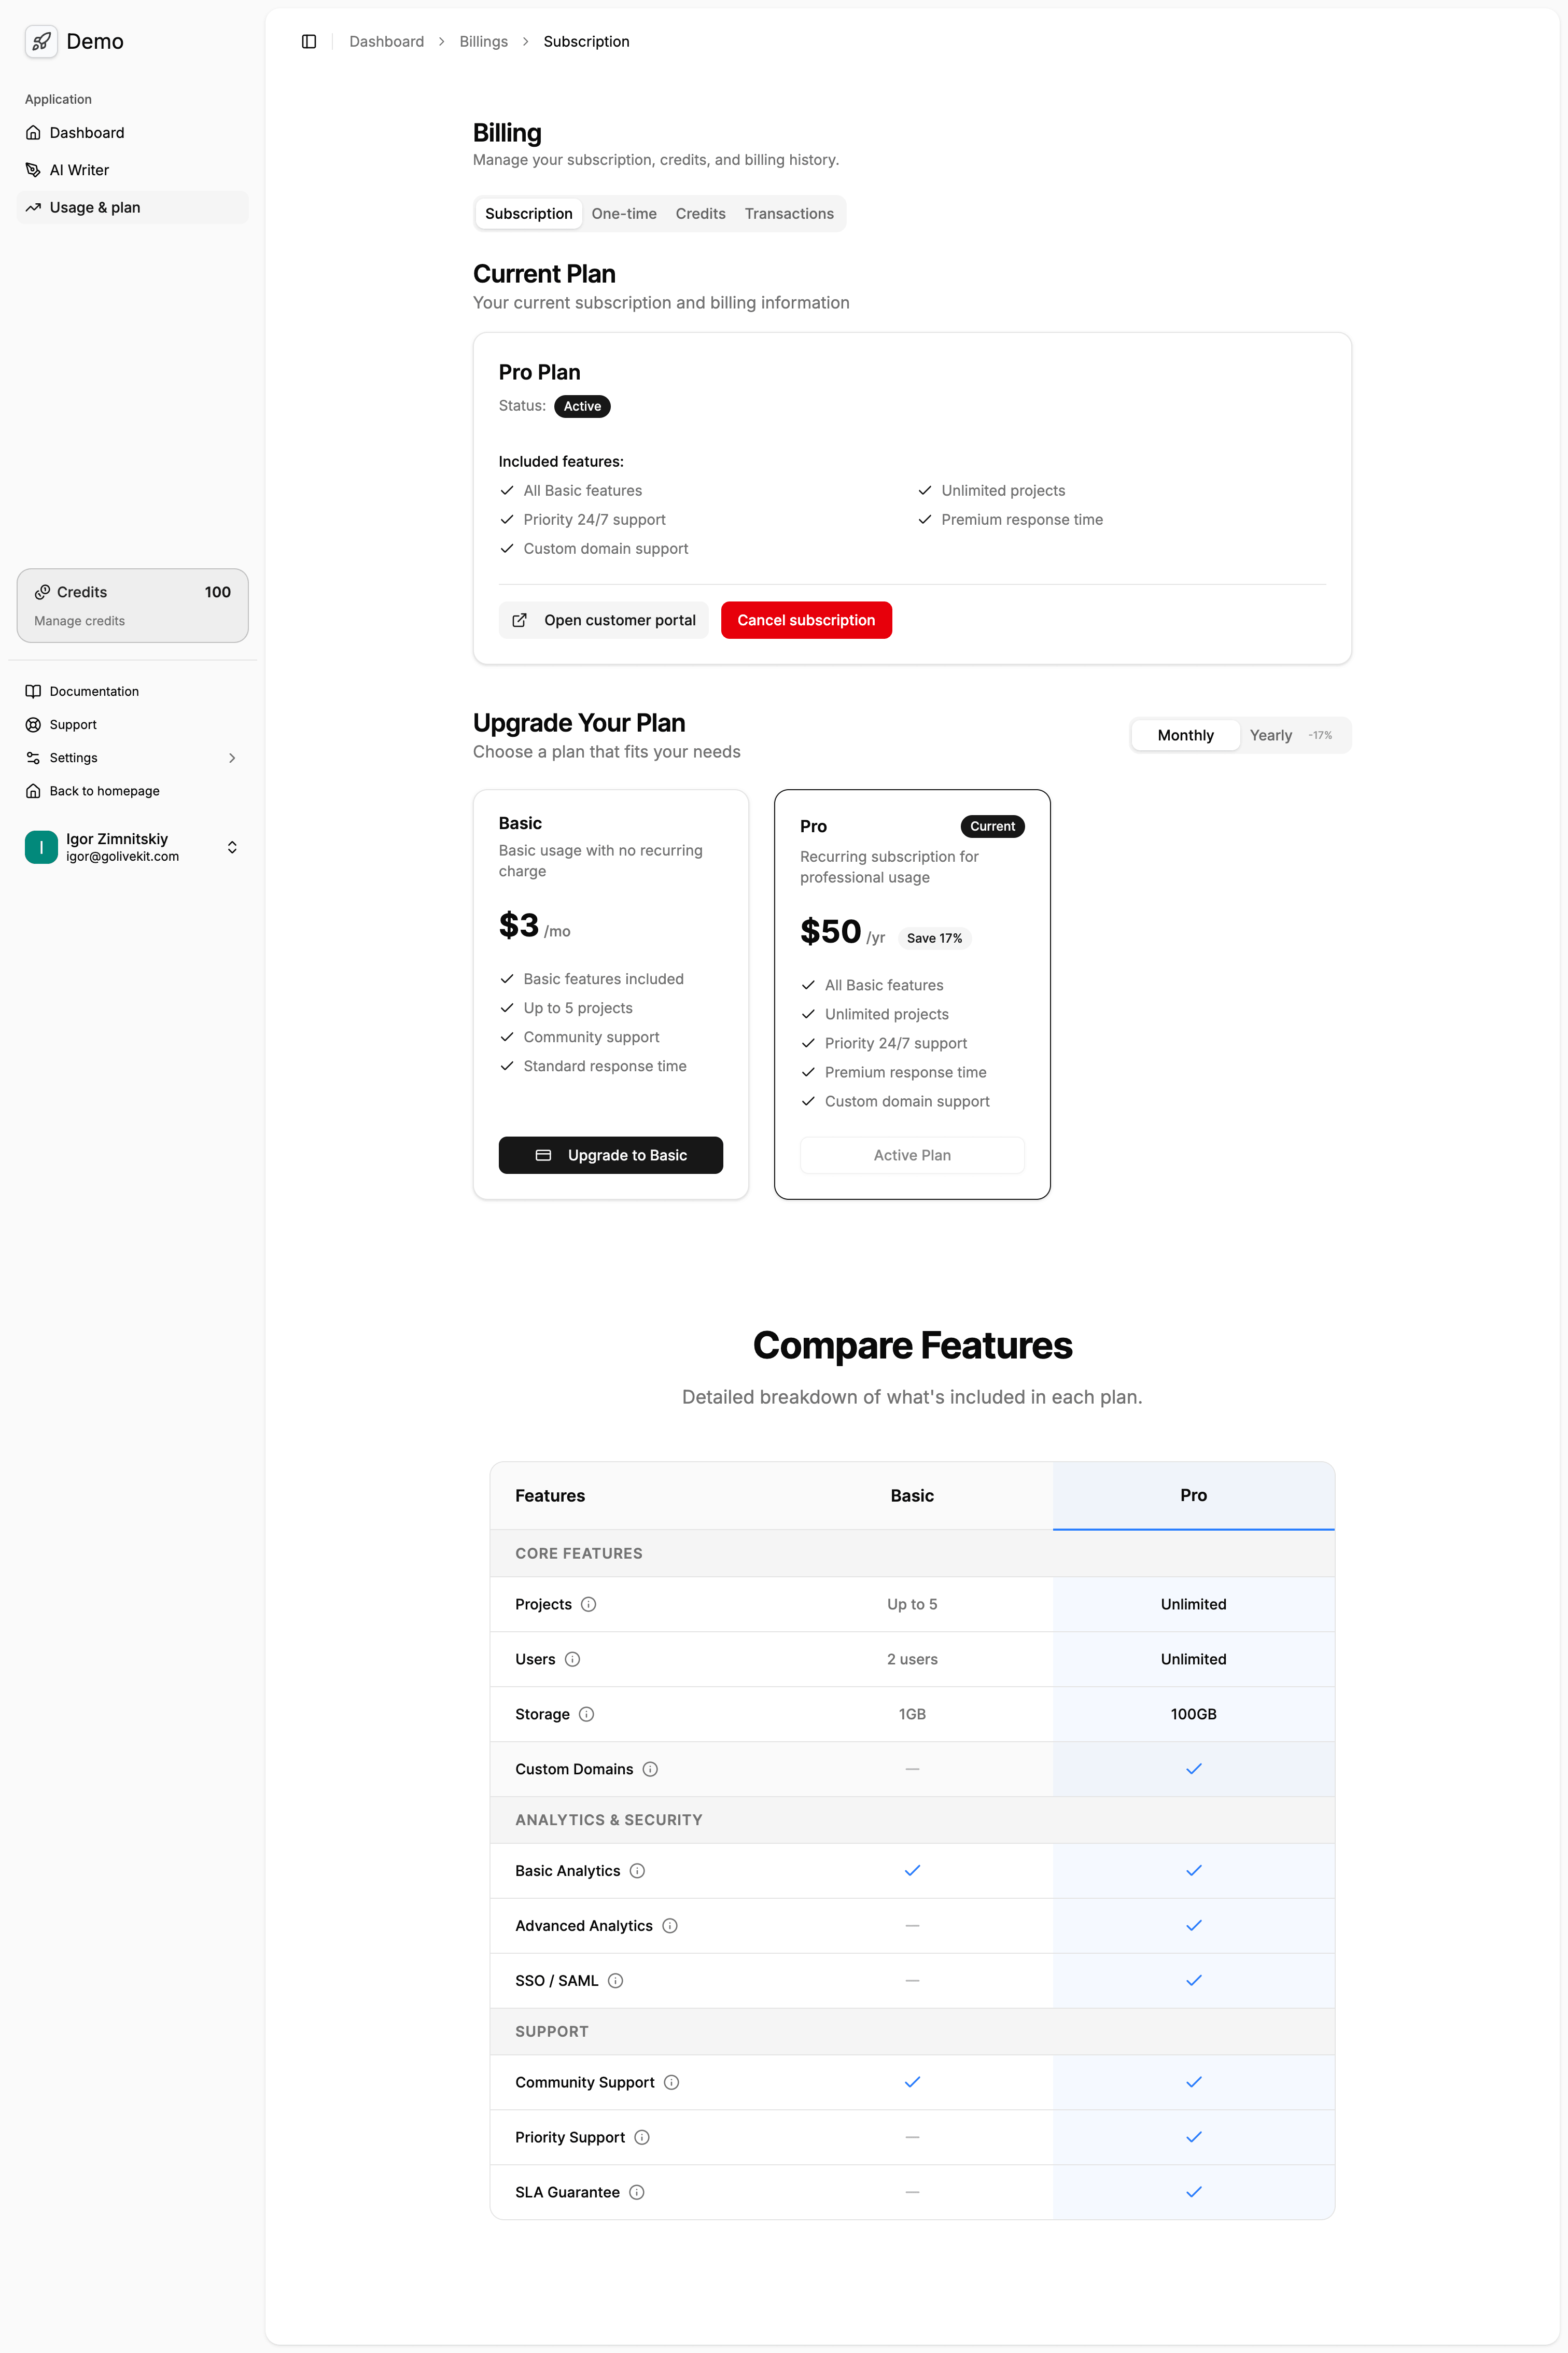
Task: Click the info icon next to Priority Support
Action: tap(642, 2137)
